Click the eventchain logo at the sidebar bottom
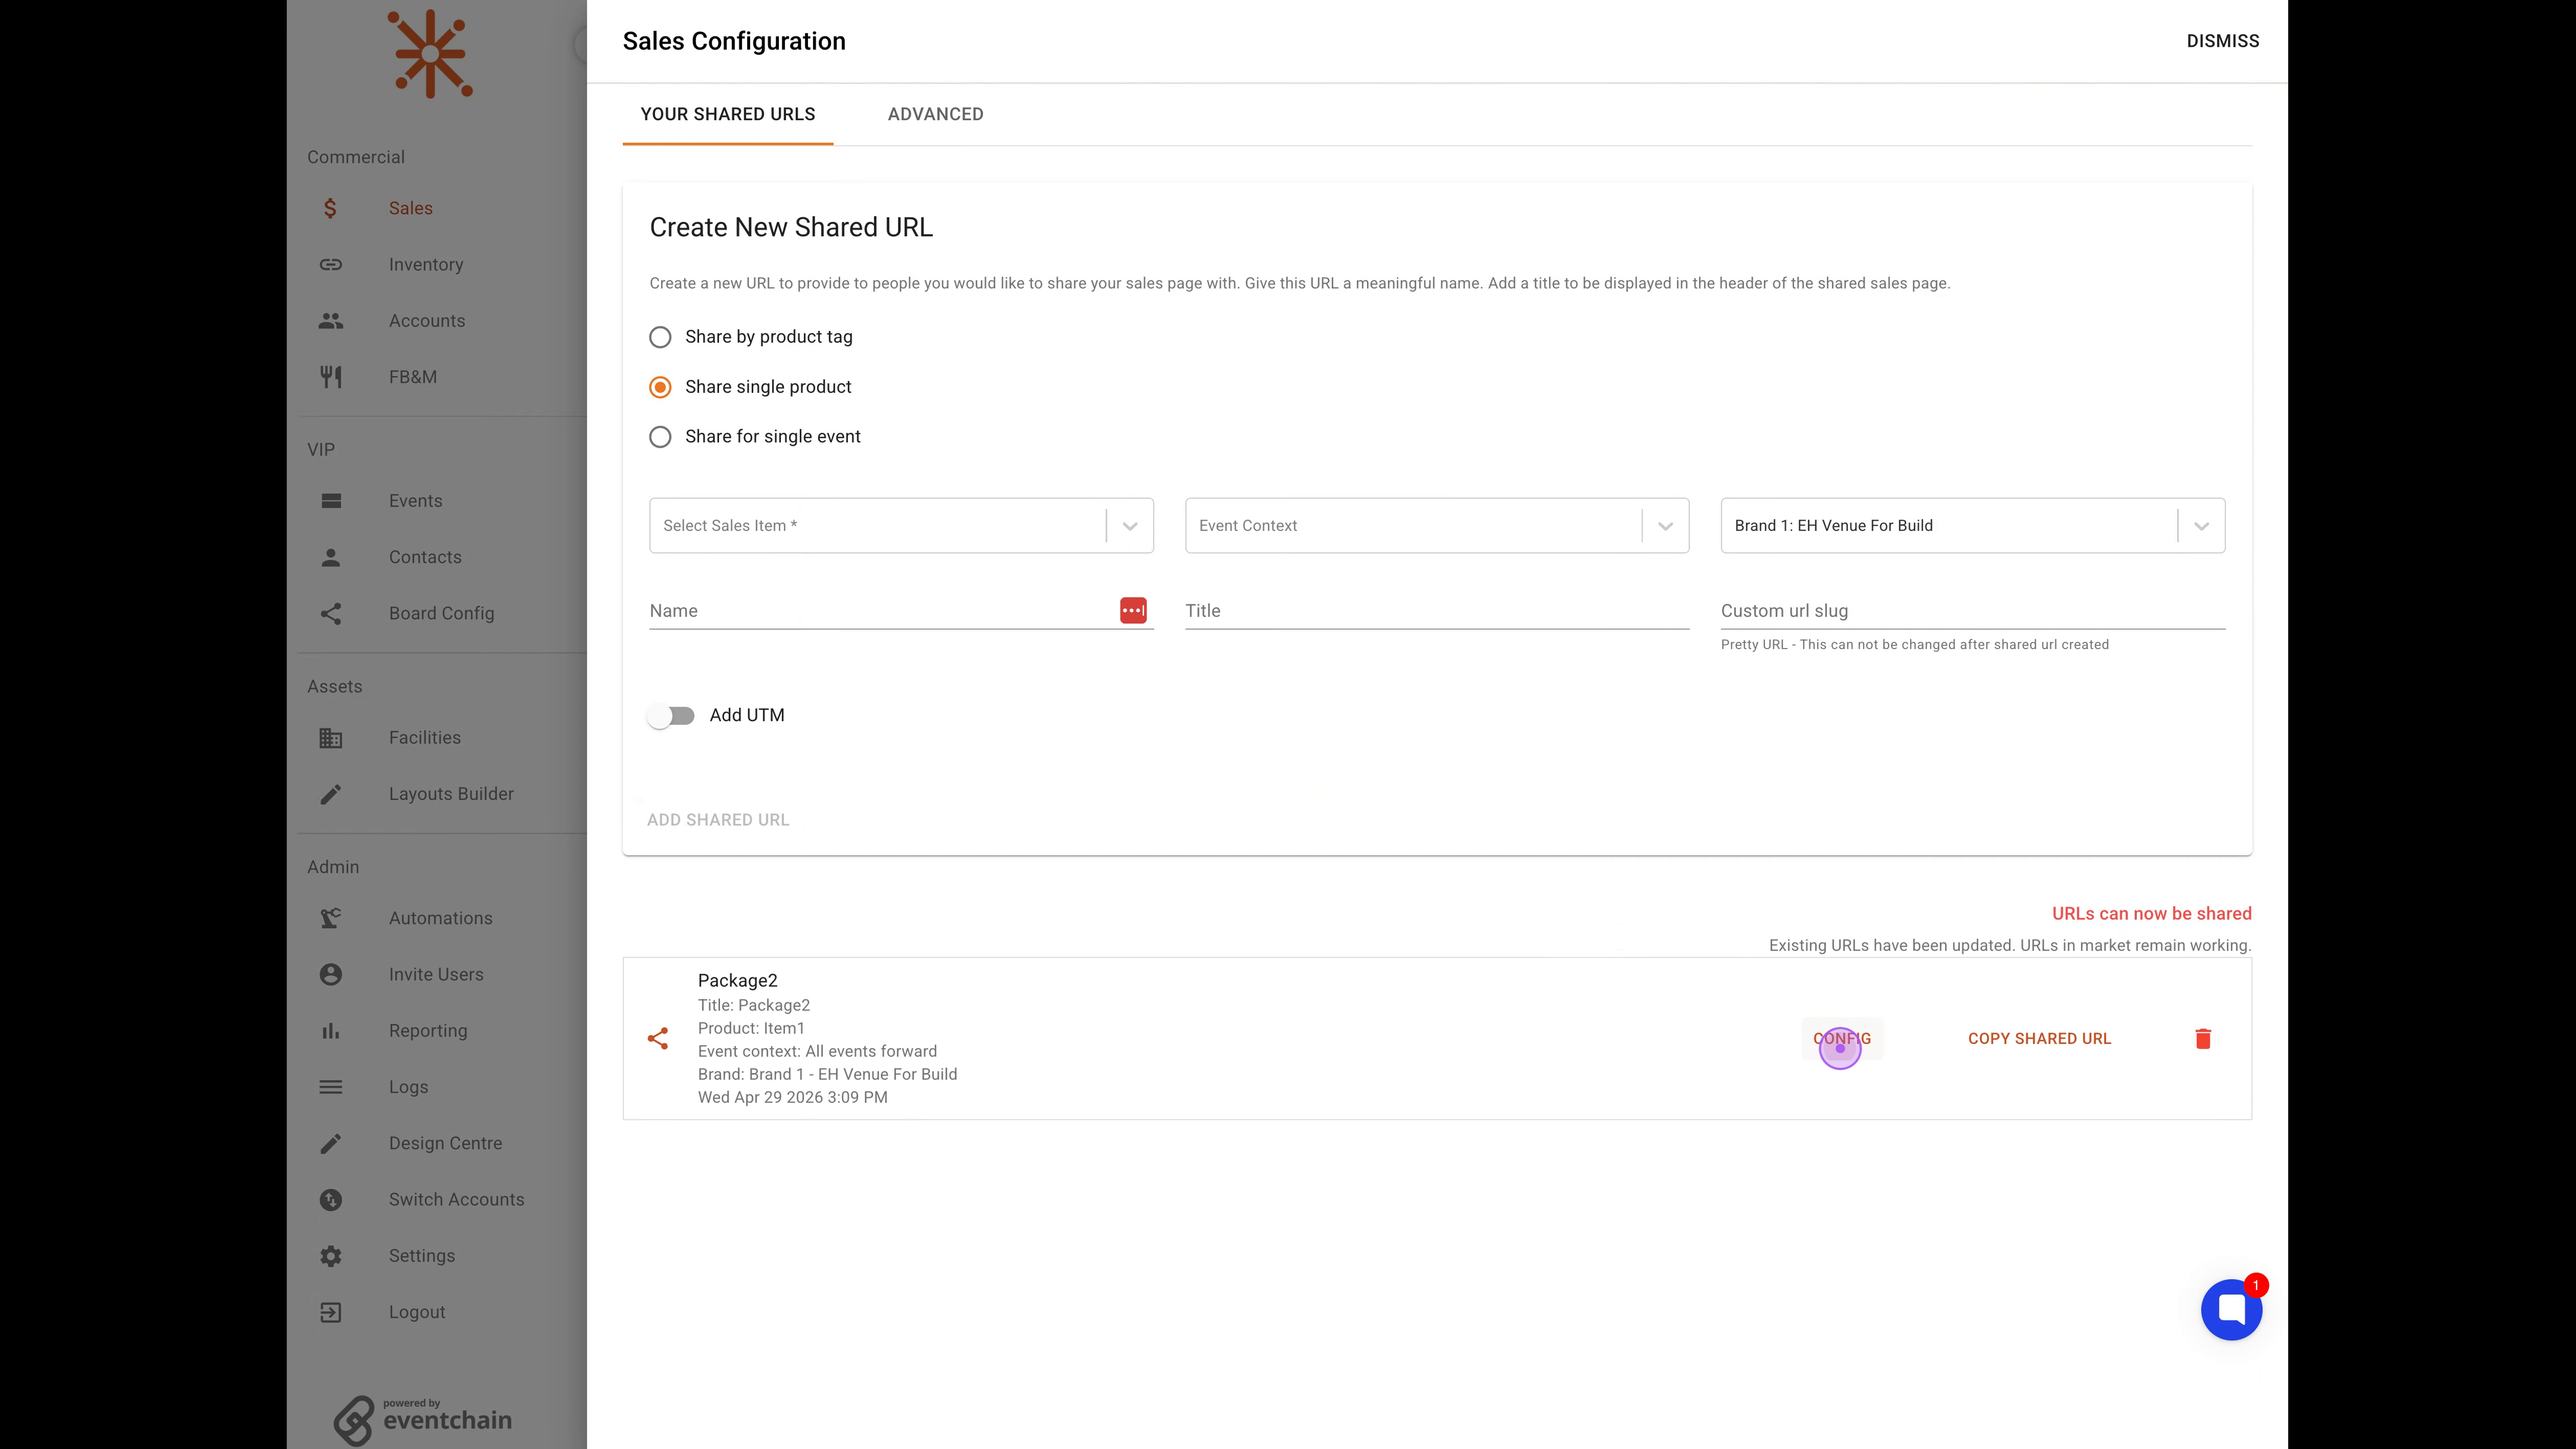This screenshot has height=1449, width=2576. pyautogui.click(x=422, y=1420)
